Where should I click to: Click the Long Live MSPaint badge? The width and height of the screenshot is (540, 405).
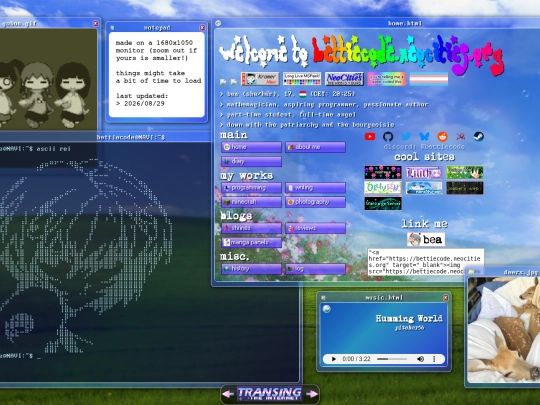pyautogui.click(x=302, y=79)
